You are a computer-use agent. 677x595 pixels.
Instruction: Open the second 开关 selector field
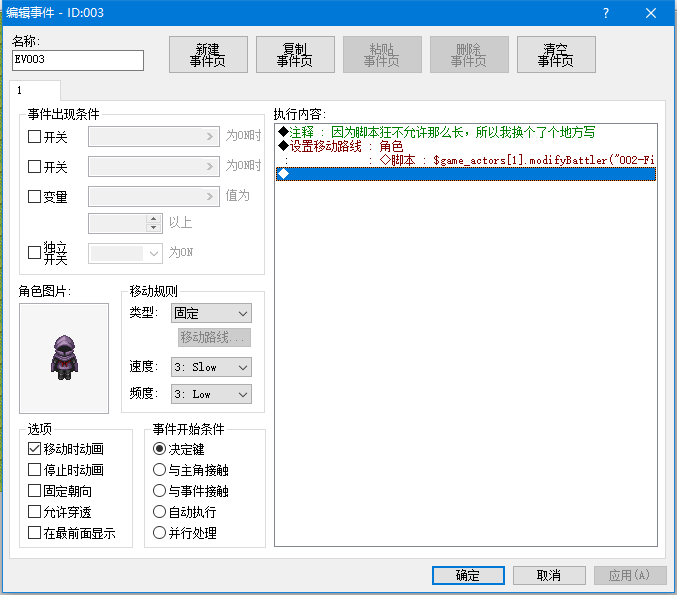pos(154,166)
